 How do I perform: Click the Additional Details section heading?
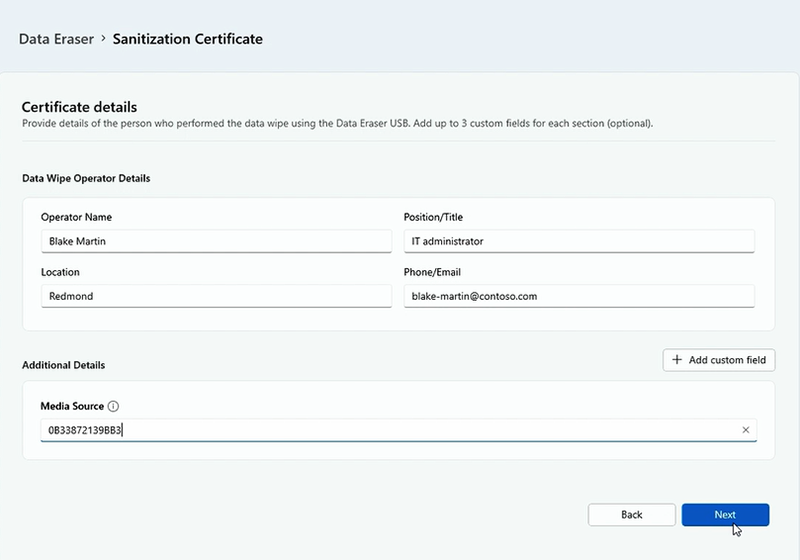[64, 366]
